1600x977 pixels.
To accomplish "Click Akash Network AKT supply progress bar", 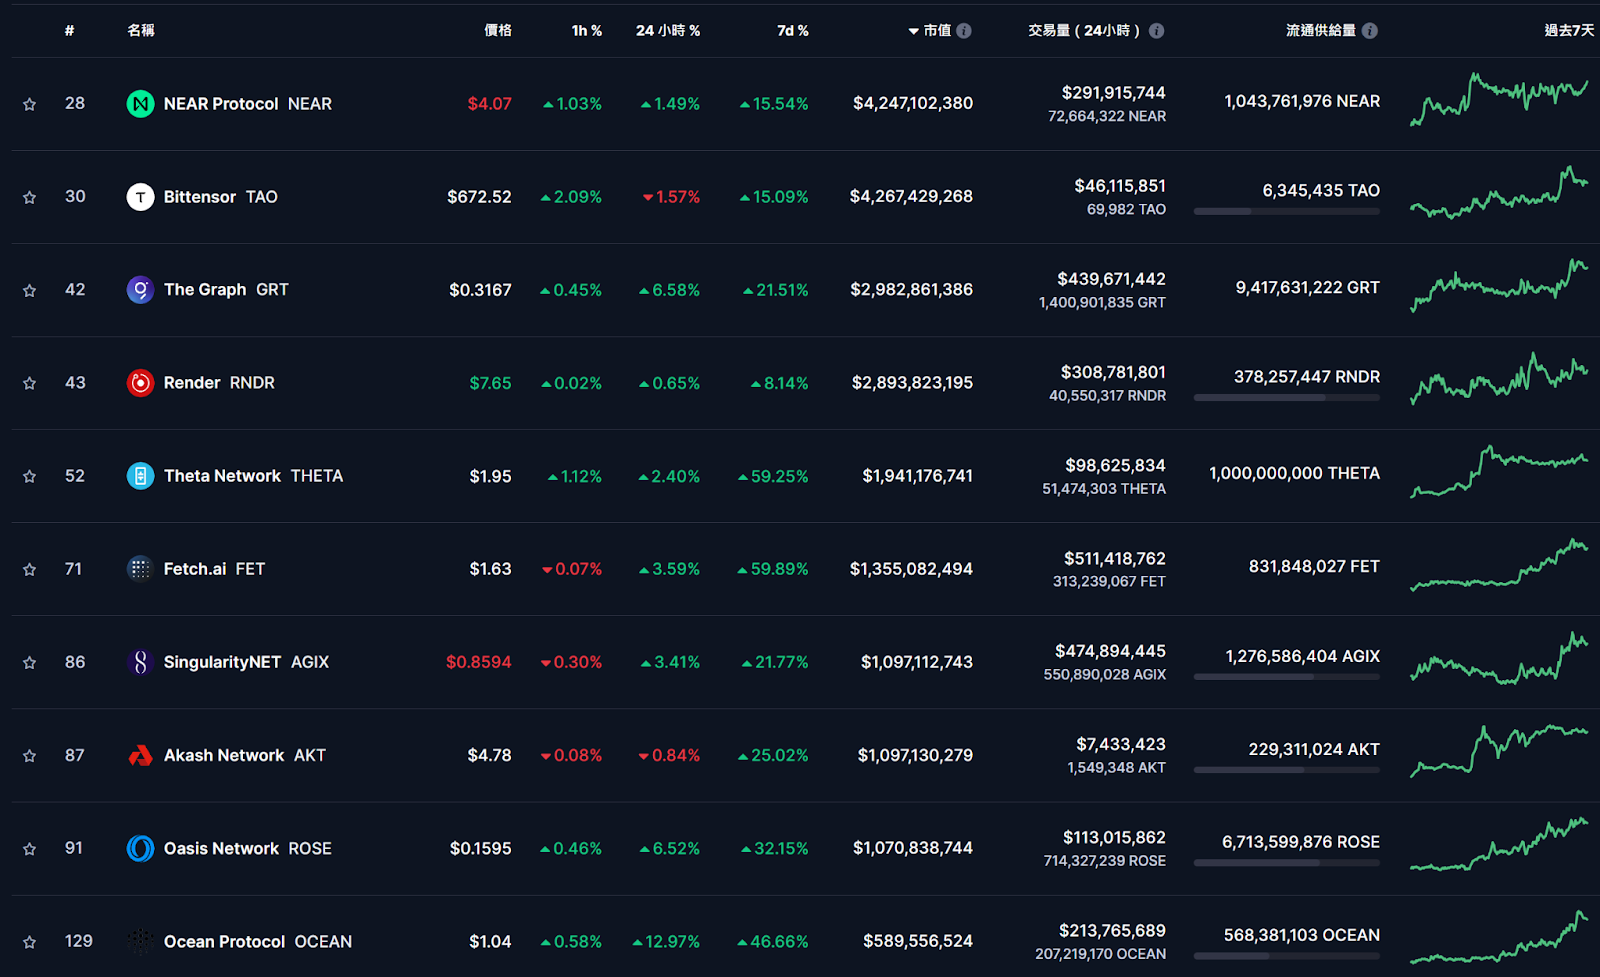I will coord(1287,770).
